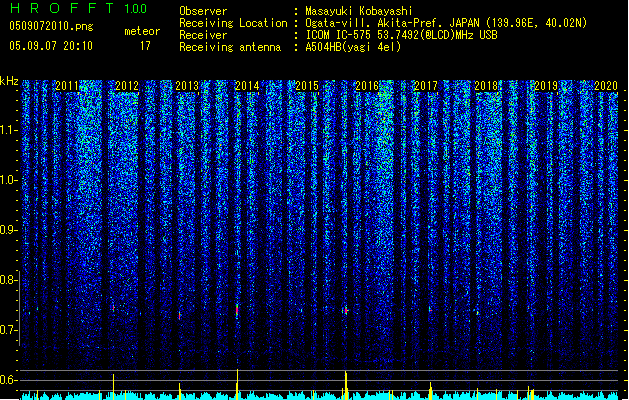The image size is (629, 400).
Task: Select the 2013 time marker
Action: (x=187, y=86)
